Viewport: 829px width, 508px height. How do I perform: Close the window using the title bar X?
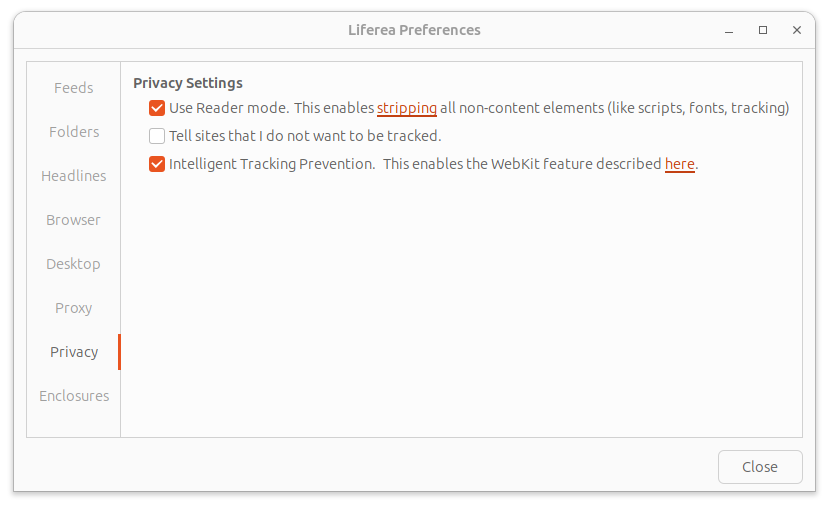click(x=797, y=30)
